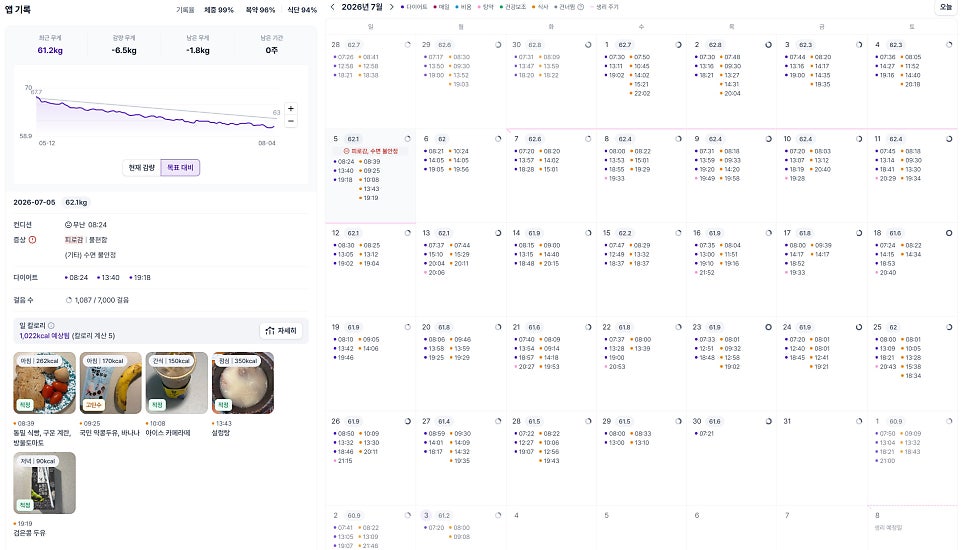Click the weight trend line chart

[156, 114]
